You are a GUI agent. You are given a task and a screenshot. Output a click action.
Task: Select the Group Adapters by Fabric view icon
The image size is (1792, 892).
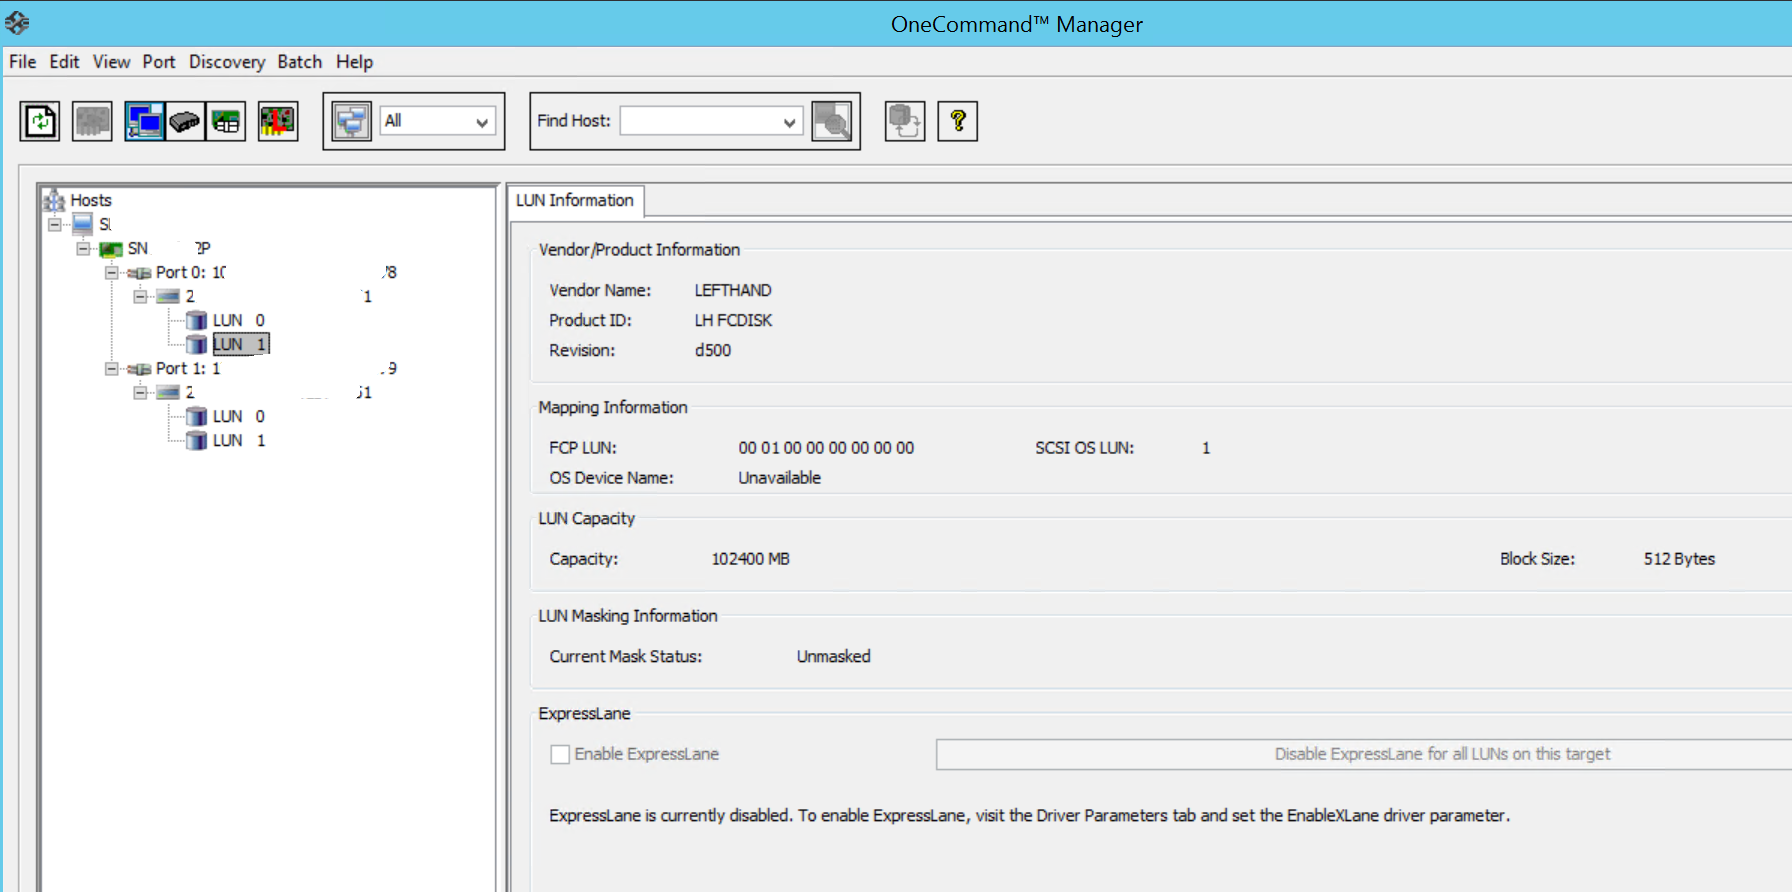(185, 122)
